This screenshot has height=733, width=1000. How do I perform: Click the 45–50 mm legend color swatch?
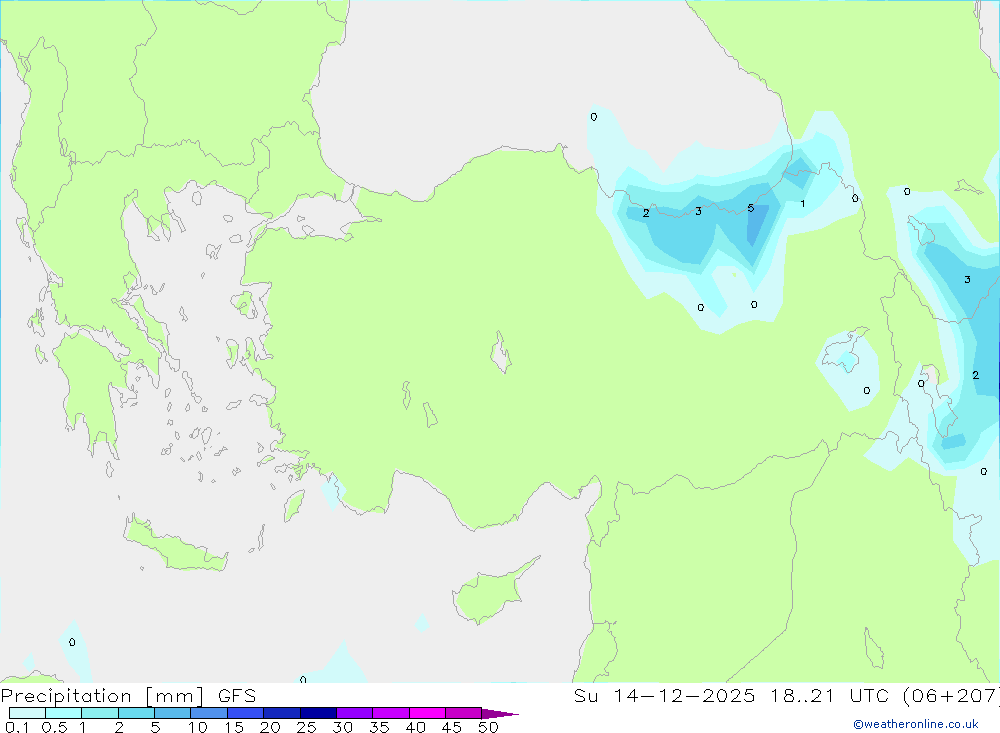(x=464, y=713)
